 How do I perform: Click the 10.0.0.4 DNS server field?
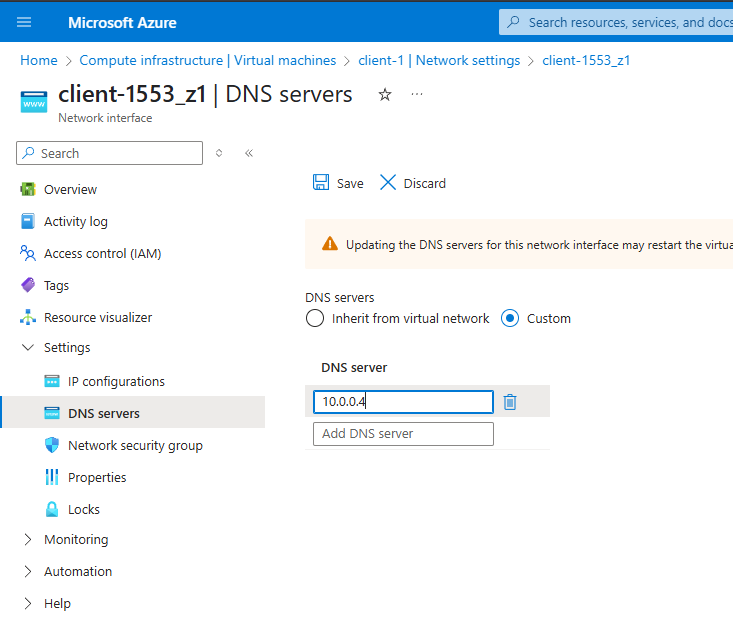pyautogui.click(x=403, y=402)
